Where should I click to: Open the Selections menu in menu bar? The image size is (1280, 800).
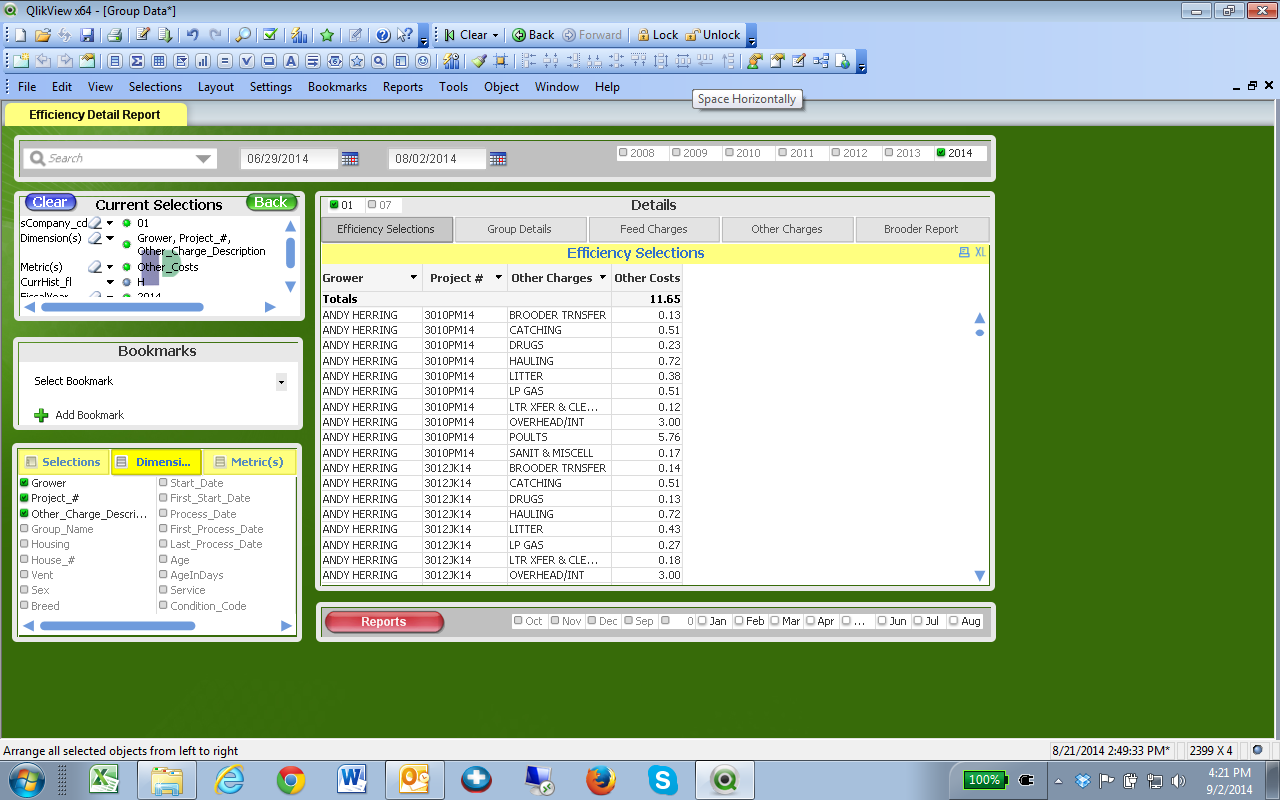pyautogui.click(x=155, y=87)
